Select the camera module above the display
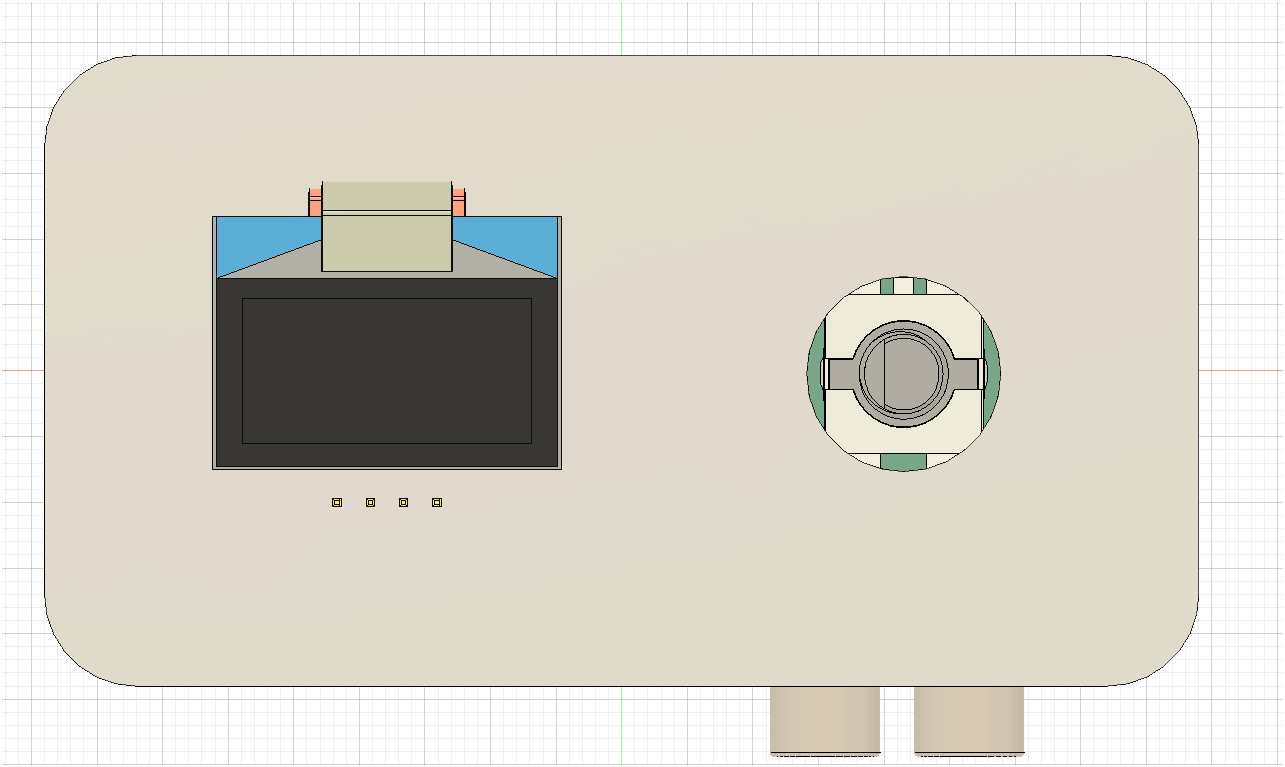Screen dimensions: 1285x767 point(386,228)
